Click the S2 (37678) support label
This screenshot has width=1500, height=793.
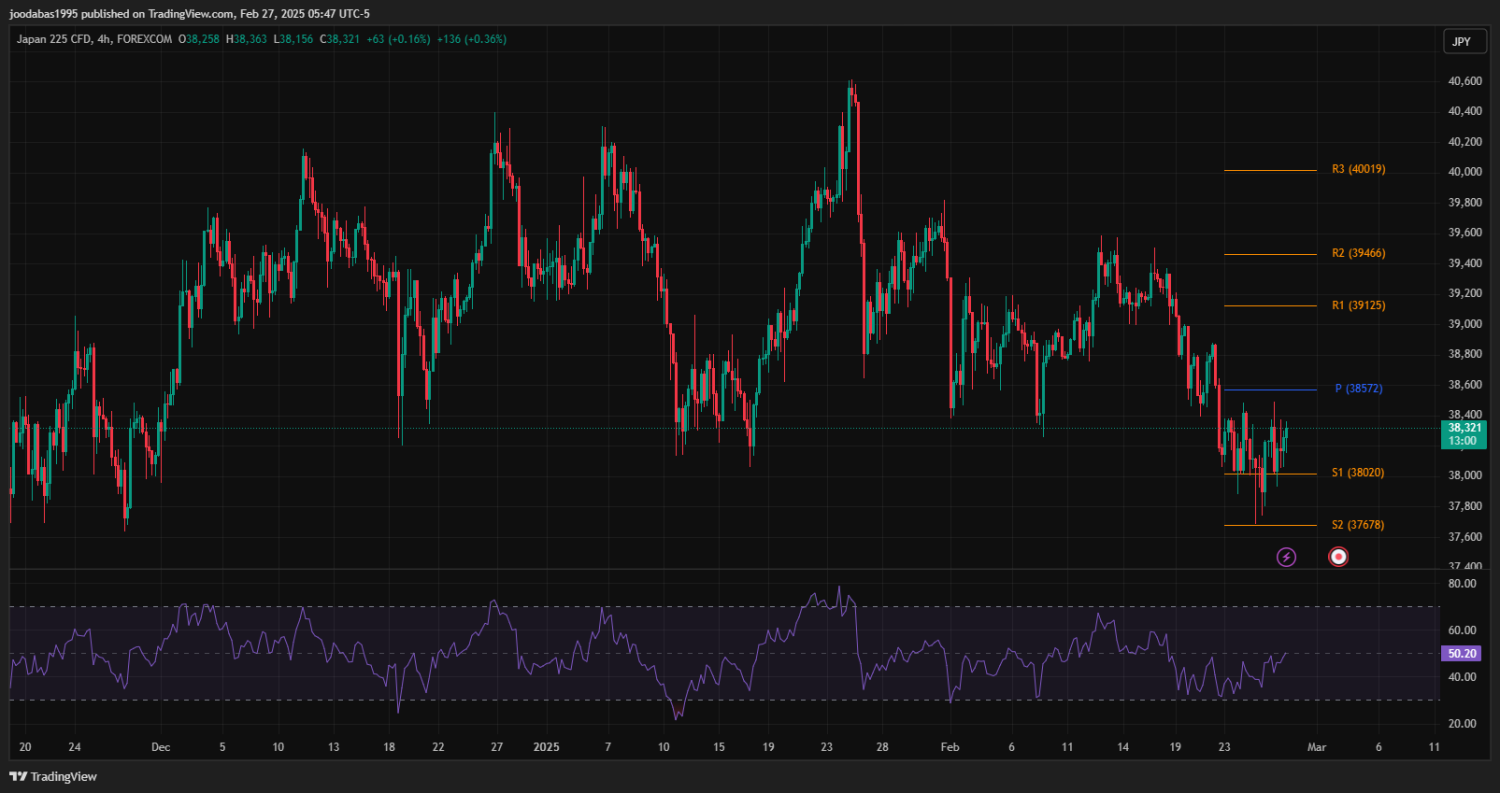point(1358,525)
